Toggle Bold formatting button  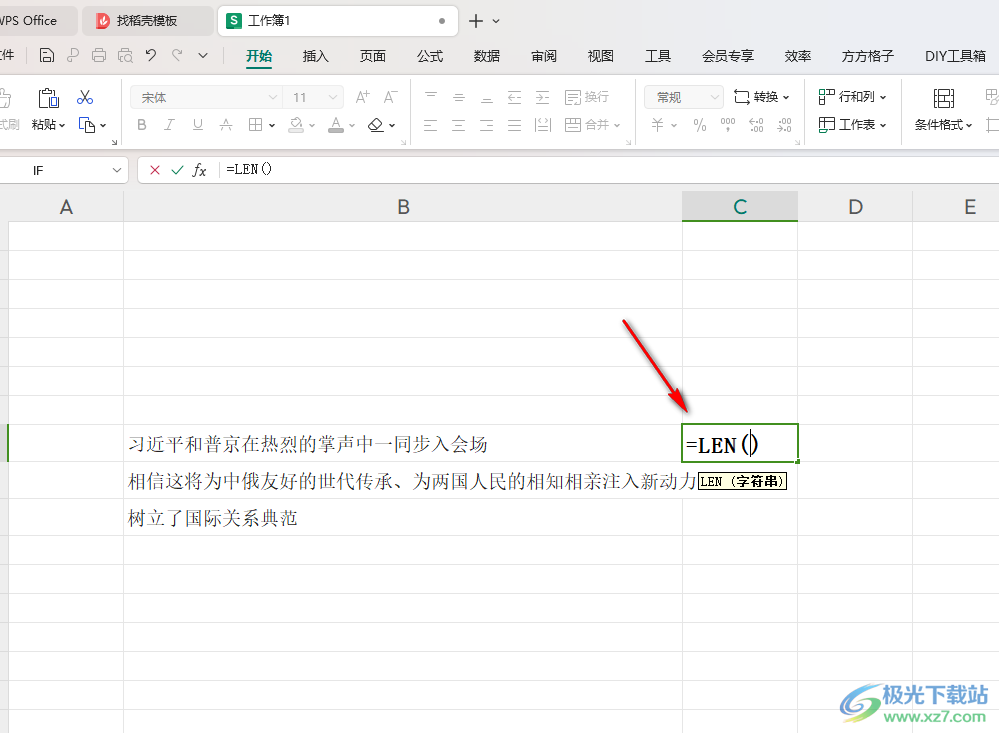141,125
